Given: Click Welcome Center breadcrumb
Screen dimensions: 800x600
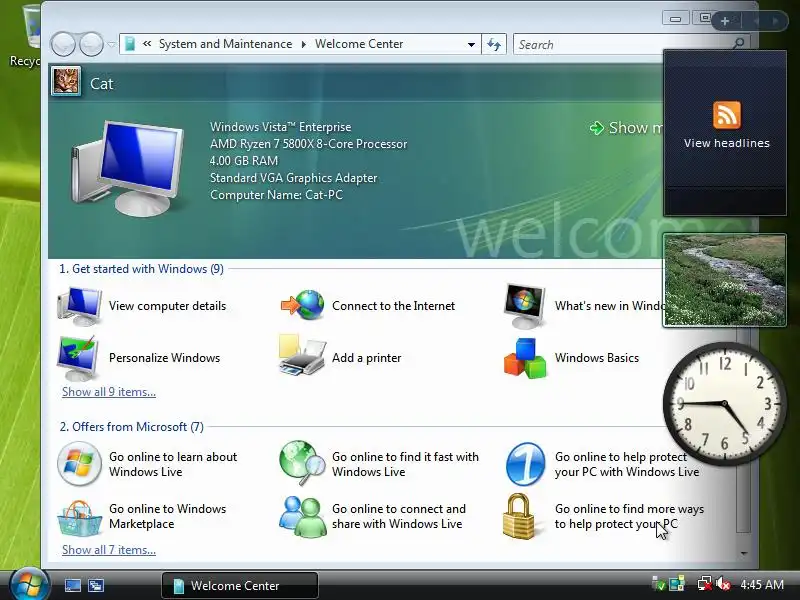Looking at the screenshot, I should click(x=359, y=44).
